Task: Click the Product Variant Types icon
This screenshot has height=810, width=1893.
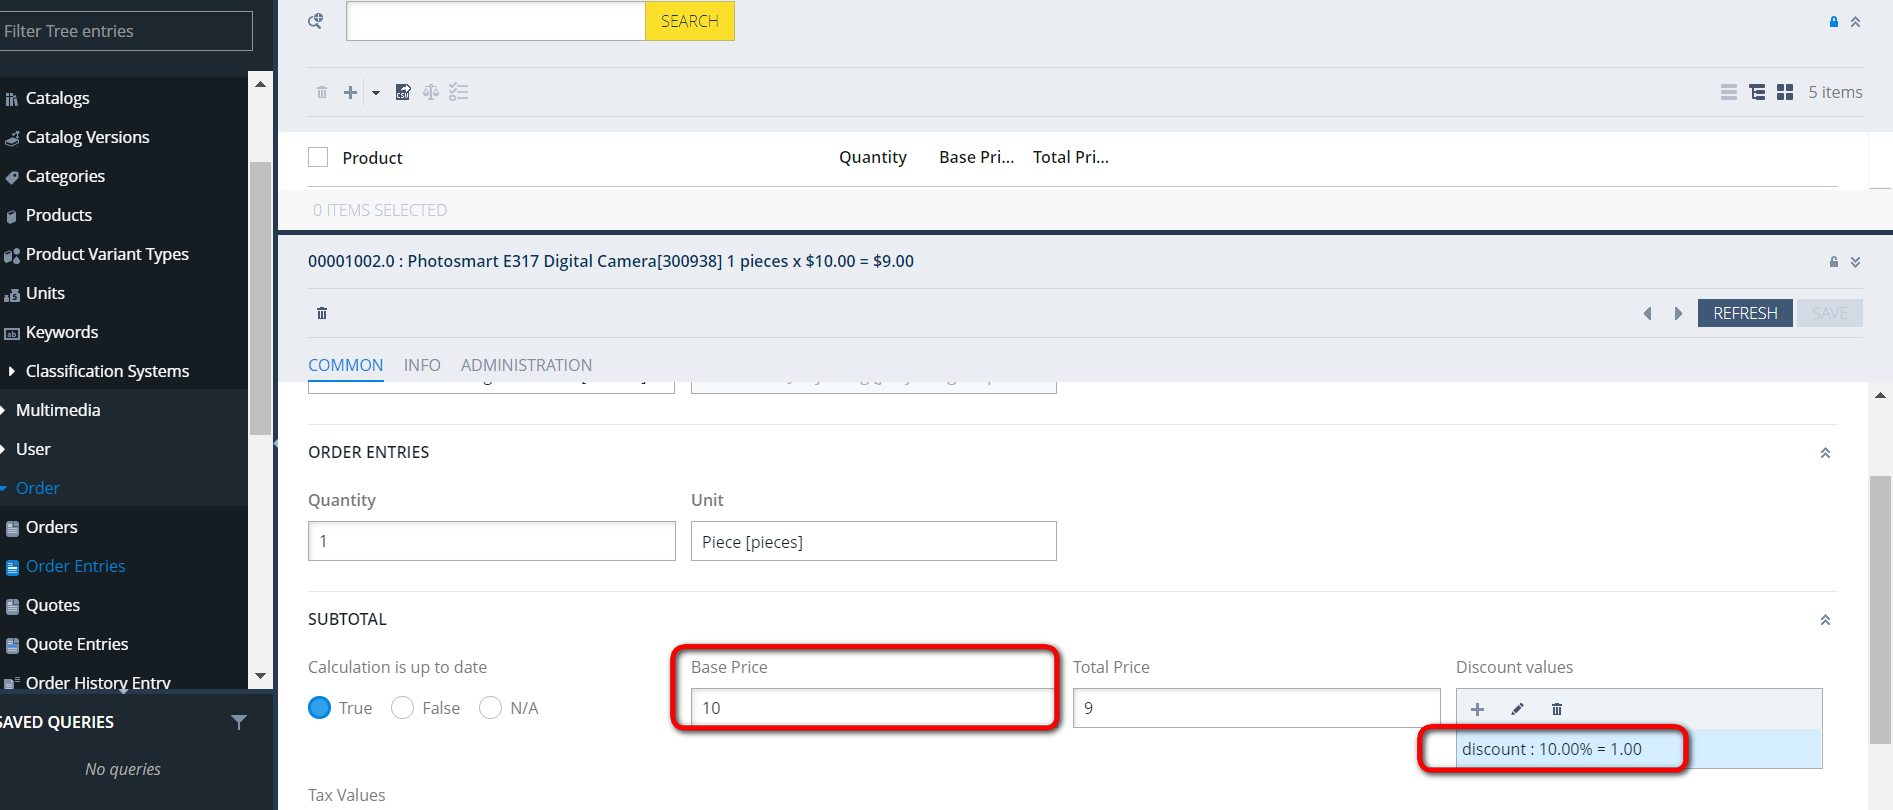Action: (x=12, y=255)
